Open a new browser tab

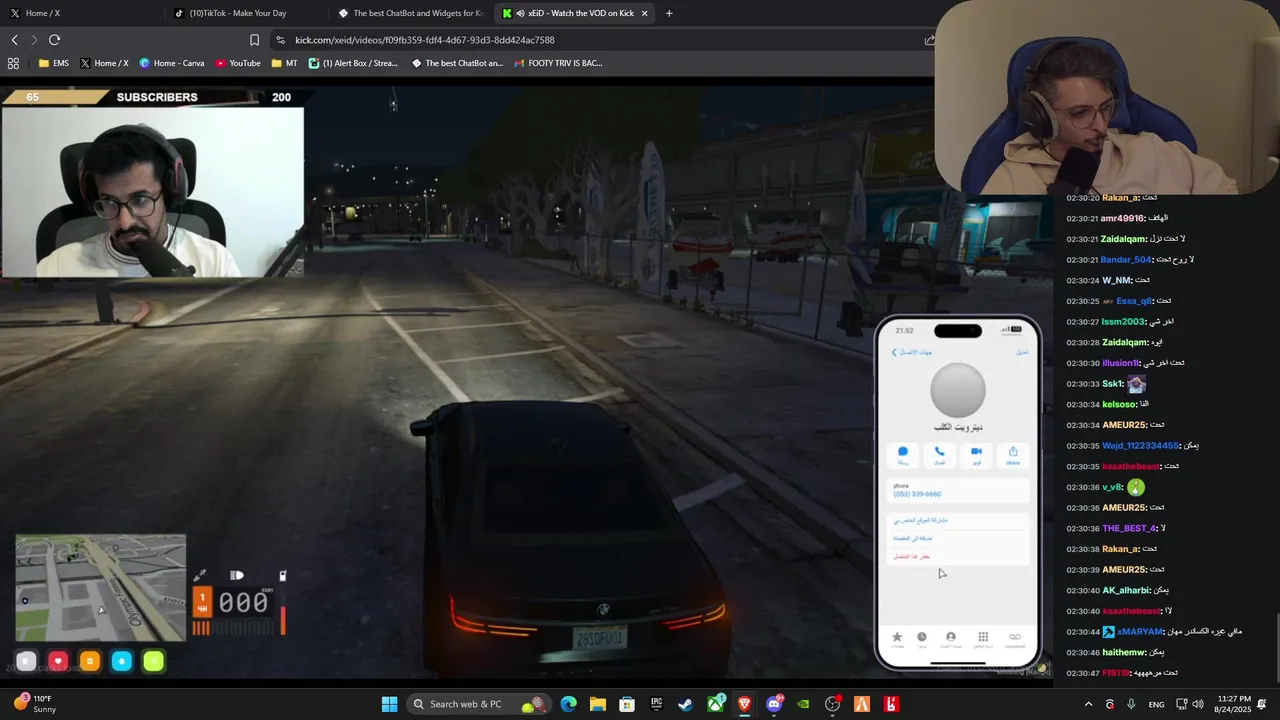point(669,13)
